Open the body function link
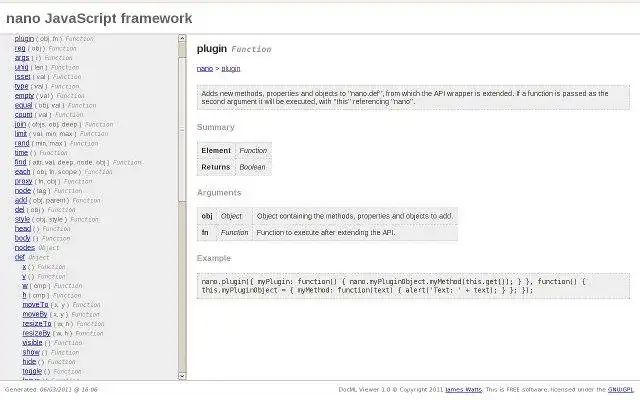640x400 pixels. click(22, 238)
